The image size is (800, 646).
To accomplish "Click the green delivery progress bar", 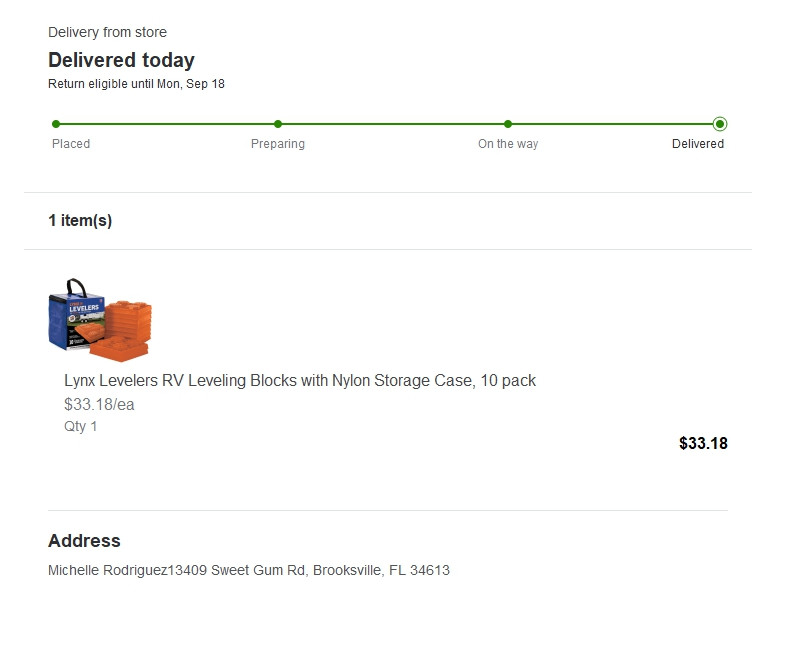I will (x=390, y=124).
